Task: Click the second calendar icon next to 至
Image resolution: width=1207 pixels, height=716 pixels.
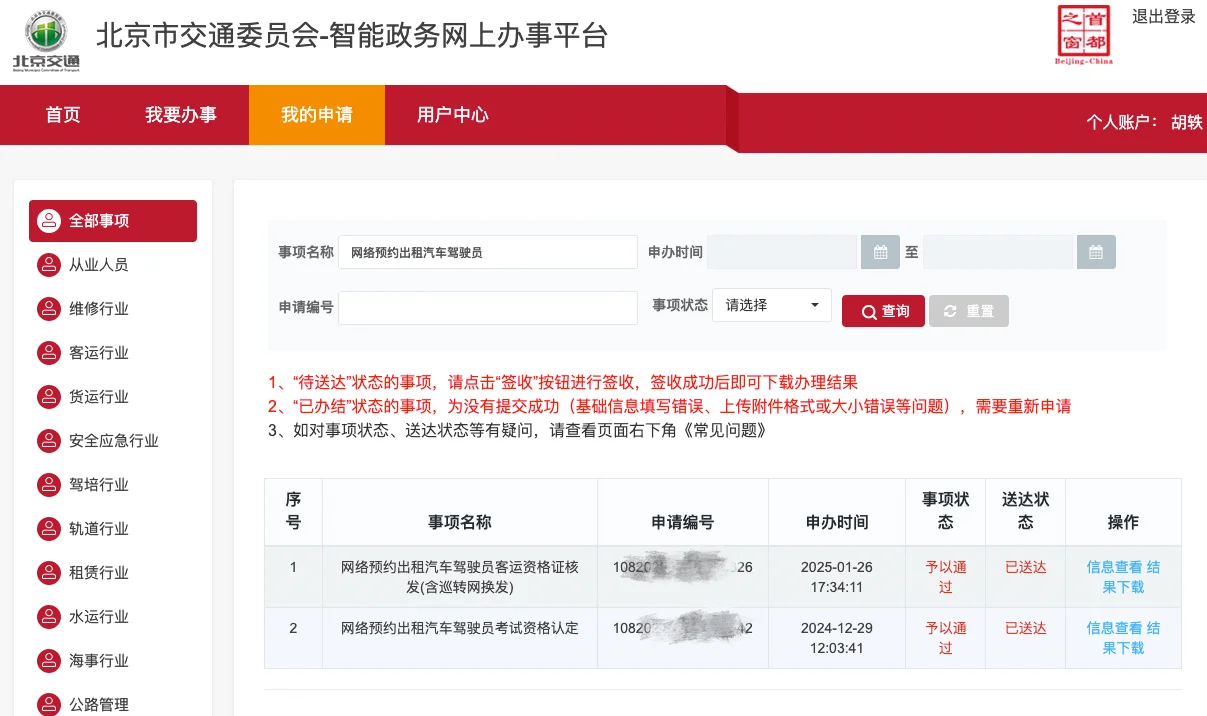Action: coord(1096,252)
